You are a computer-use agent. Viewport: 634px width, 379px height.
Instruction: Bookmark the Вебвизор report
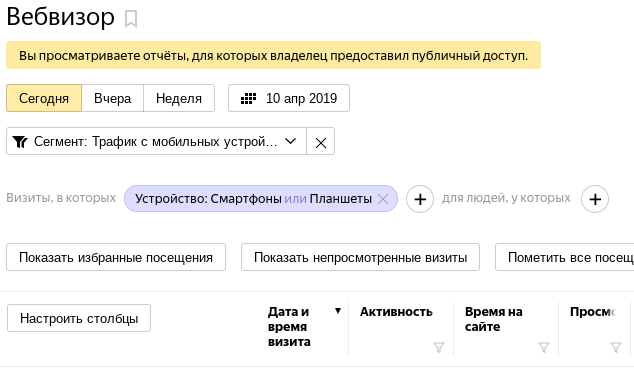point(131,19)
